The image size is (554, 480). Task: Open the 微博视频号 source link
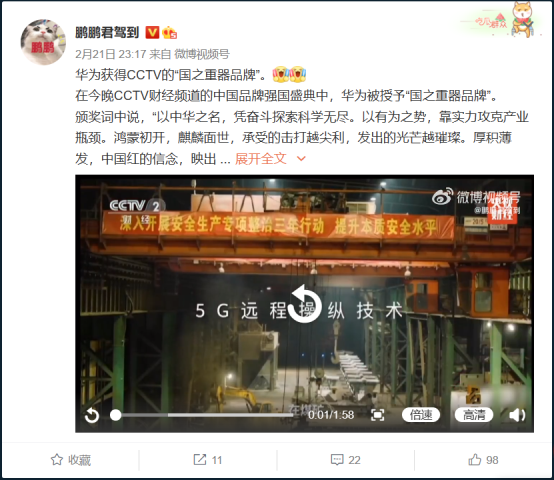(202, 54)
